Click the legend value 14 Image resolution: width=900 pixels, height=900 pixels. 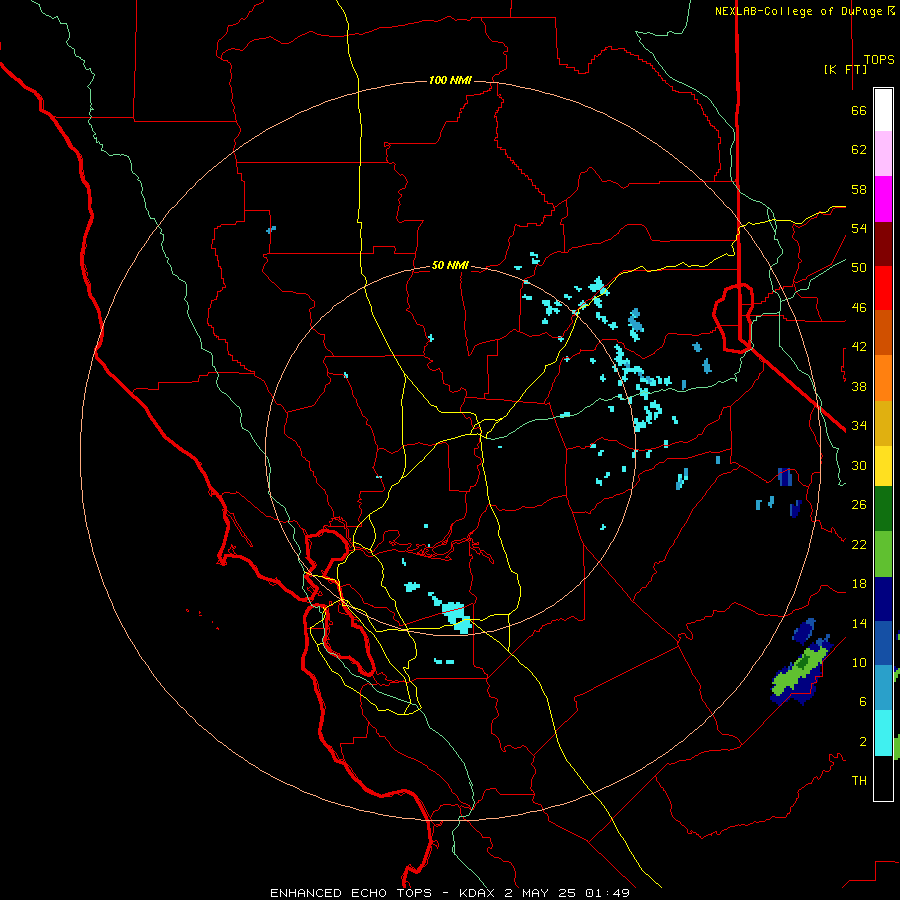859,623
